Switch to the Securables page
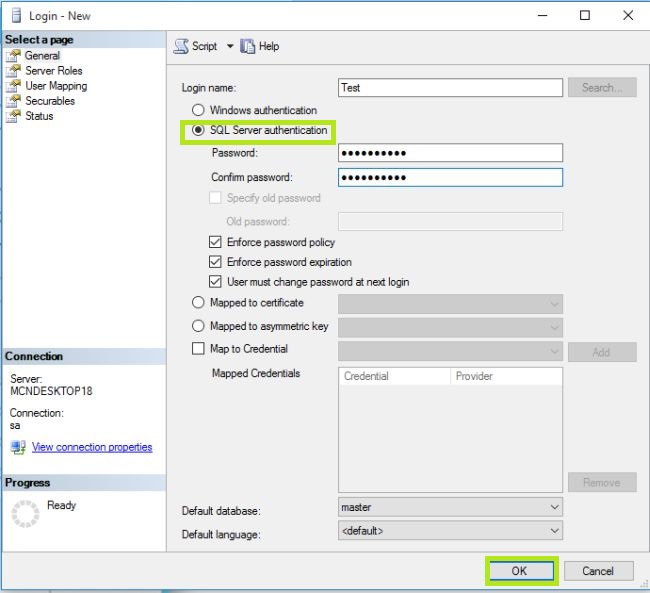The height and width of the screenshot is (593, 650). pyautogui.click(x=50, y=101)
